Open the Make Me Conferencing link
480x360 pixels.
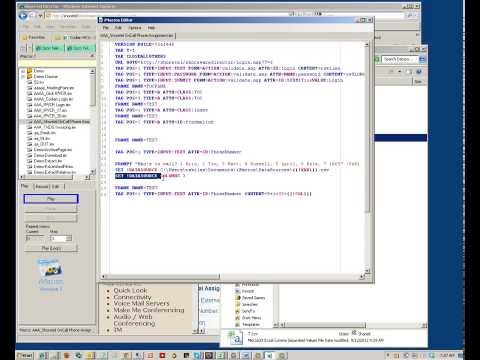149,310
